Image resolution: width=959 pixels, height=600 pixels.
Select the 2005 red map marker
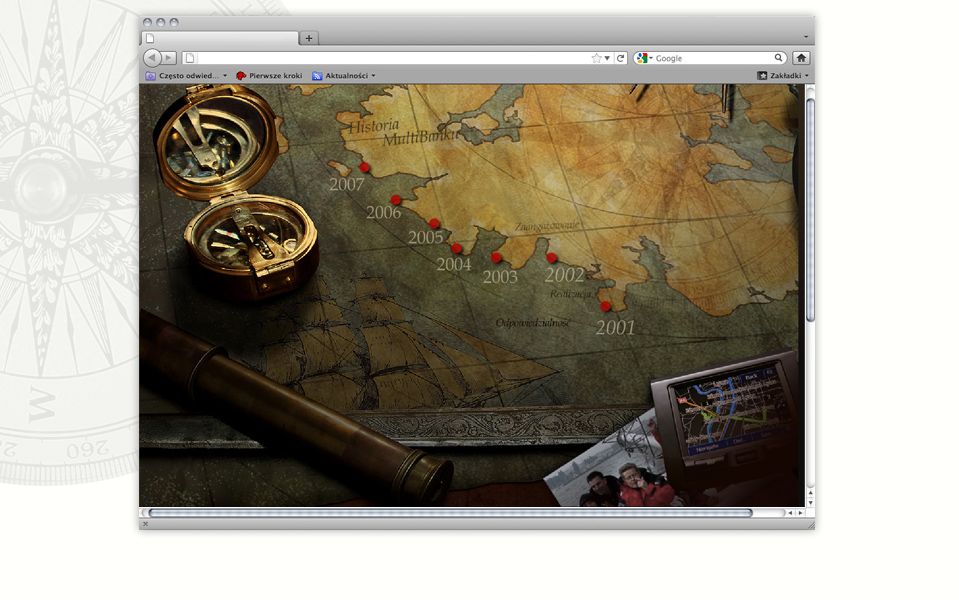(x=434, y=223)
